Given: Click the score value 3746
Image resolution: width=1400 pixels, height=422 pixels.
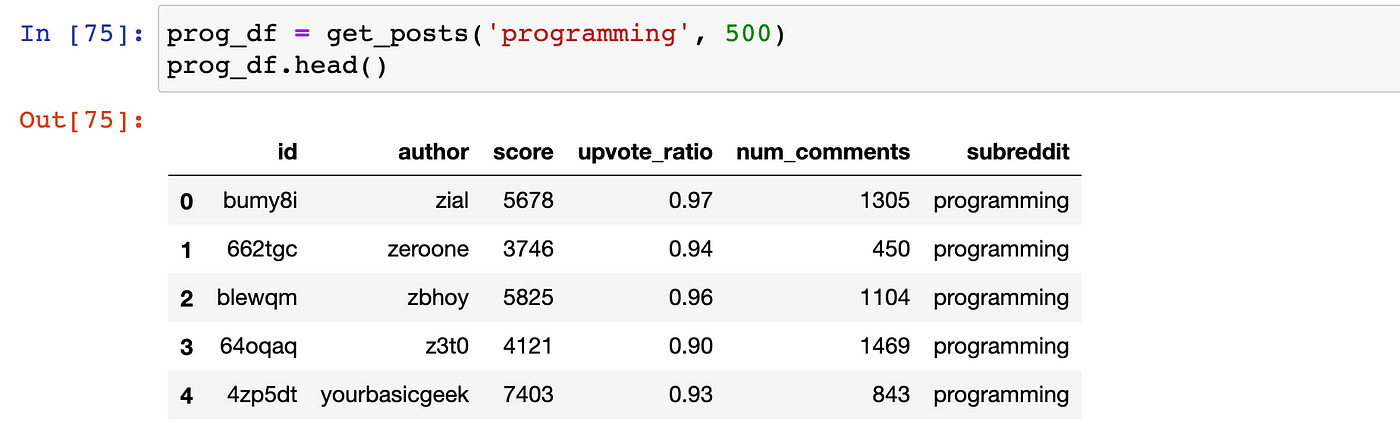Looking at the screenshot, I should pos(527,250).
